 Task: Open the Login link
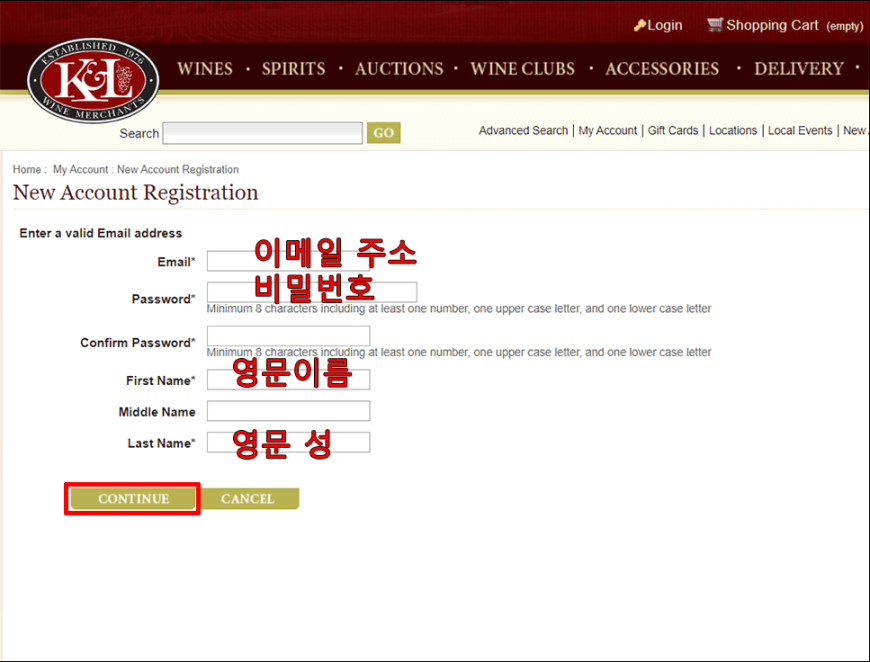point(665,25)
